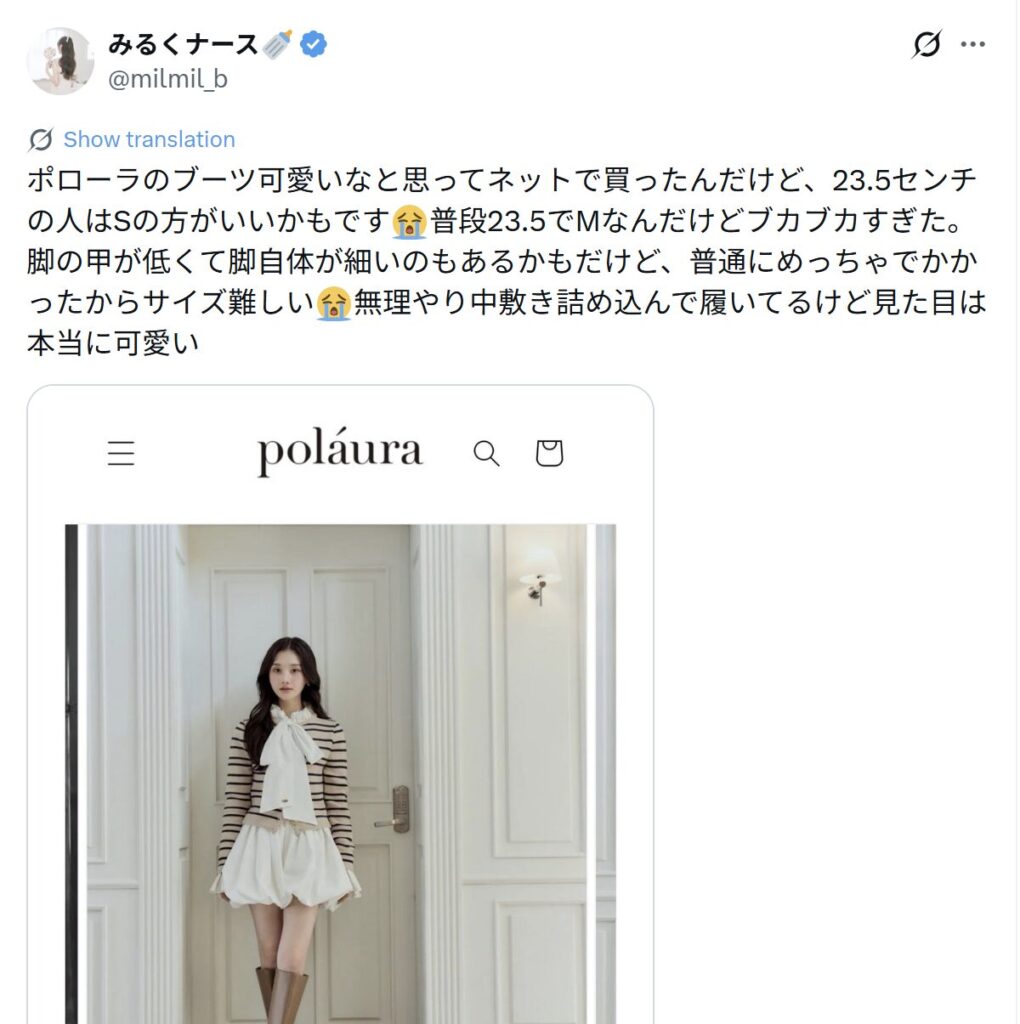Open Grok from the post's top-right icon

click(x=927, y=44)
